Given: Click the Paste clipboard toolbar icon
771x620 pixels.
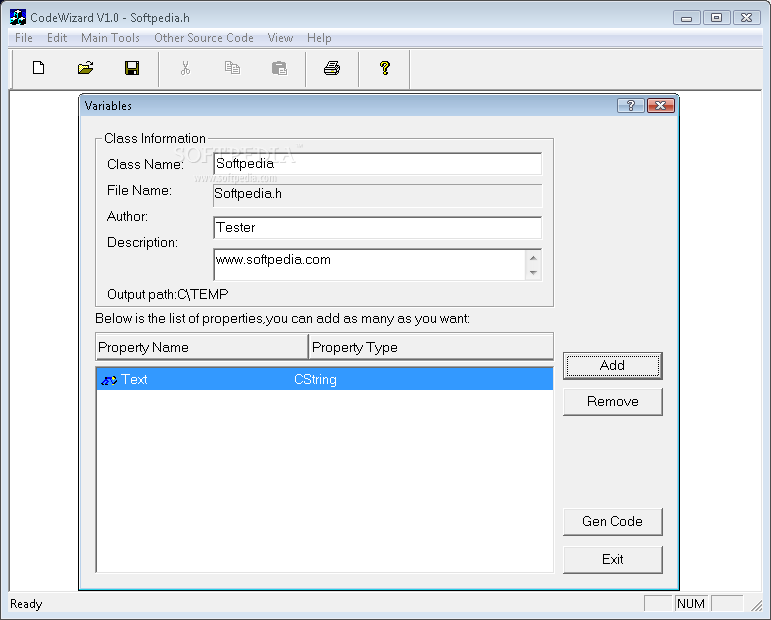Looking at the screenshot, I should click(279, 68).
